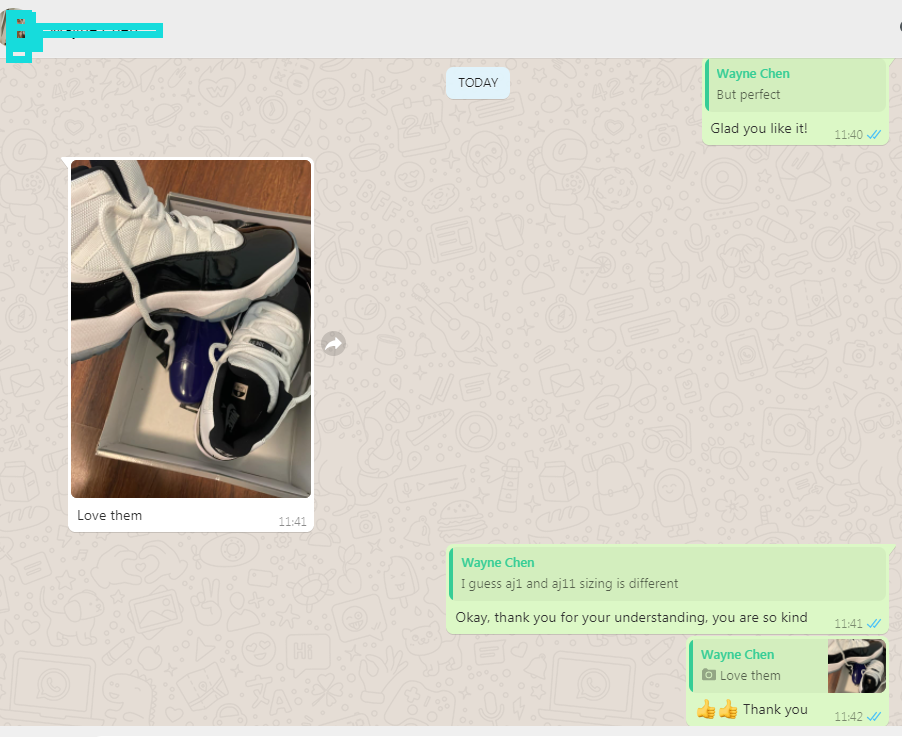Click Wayne Chen name above 'Love them' quote
Image resolution: width=902 pixels, height=737 pixels.
tap(737, 655)
